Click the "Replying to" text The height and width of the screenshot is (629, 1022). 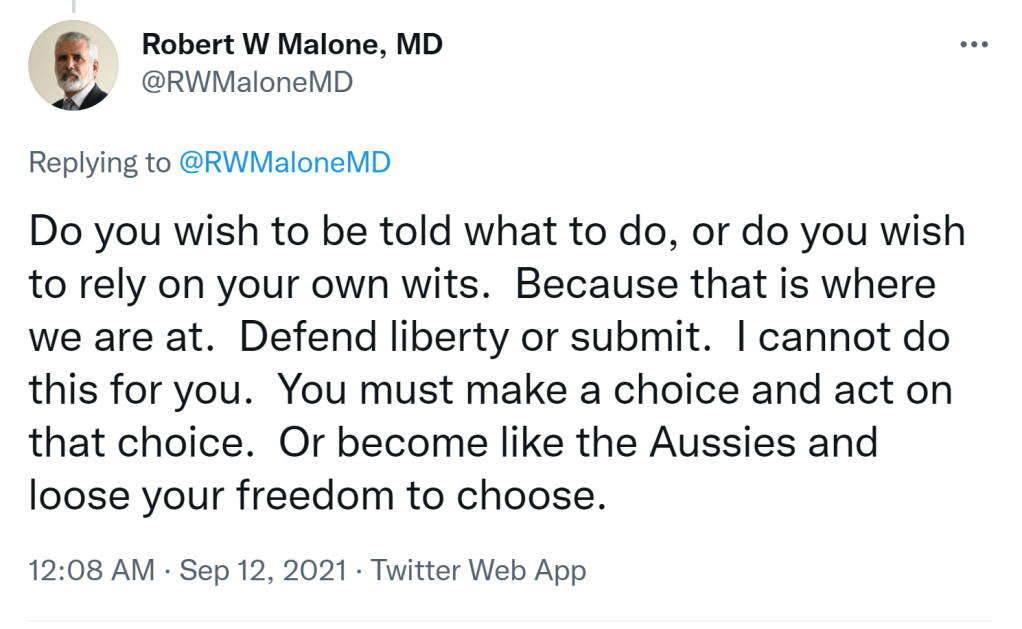[x=100, y=163]
